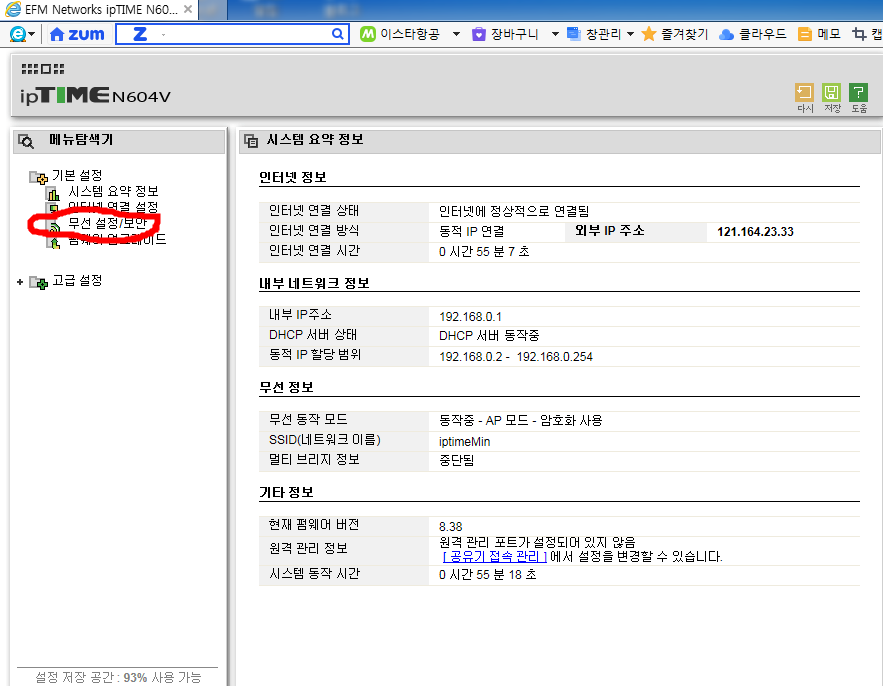Click 중단됨 multi bridge value
This screenshot has height=686, width=883.
pos(456,460)
